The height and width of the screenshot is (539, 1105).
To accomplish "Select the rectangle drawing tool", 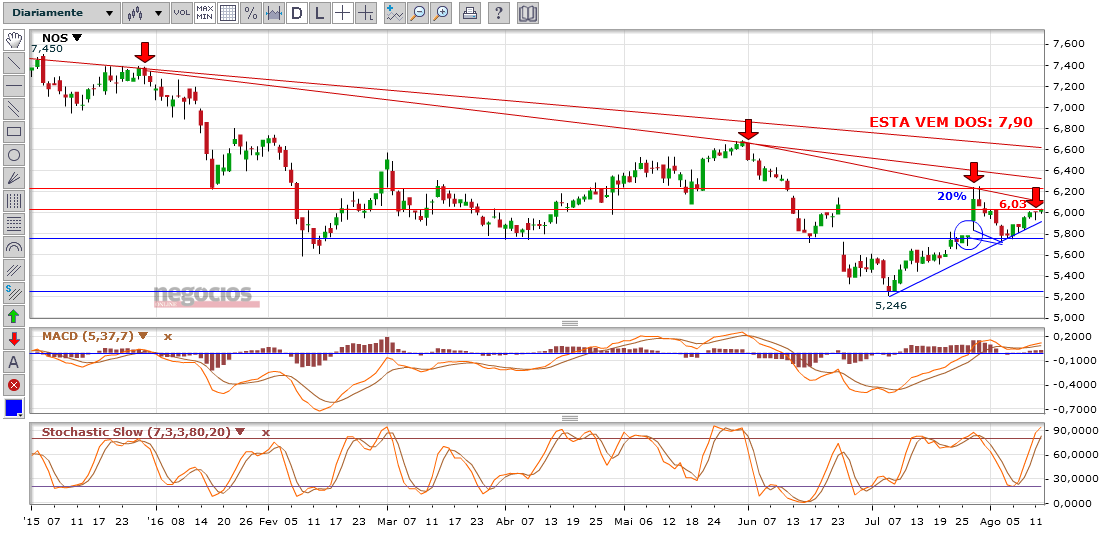I will (x=14, y=131).
